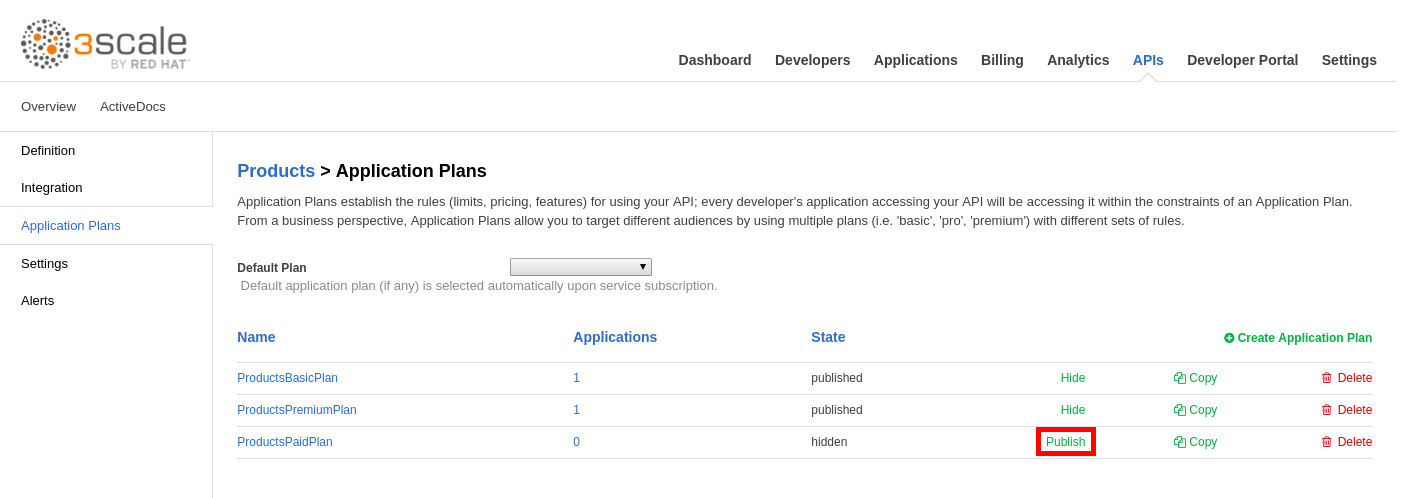Image resolution: width=1401 pixels, height=498 pixels.
Task: Sort plans by State column
Action: [x=828, y=337]
